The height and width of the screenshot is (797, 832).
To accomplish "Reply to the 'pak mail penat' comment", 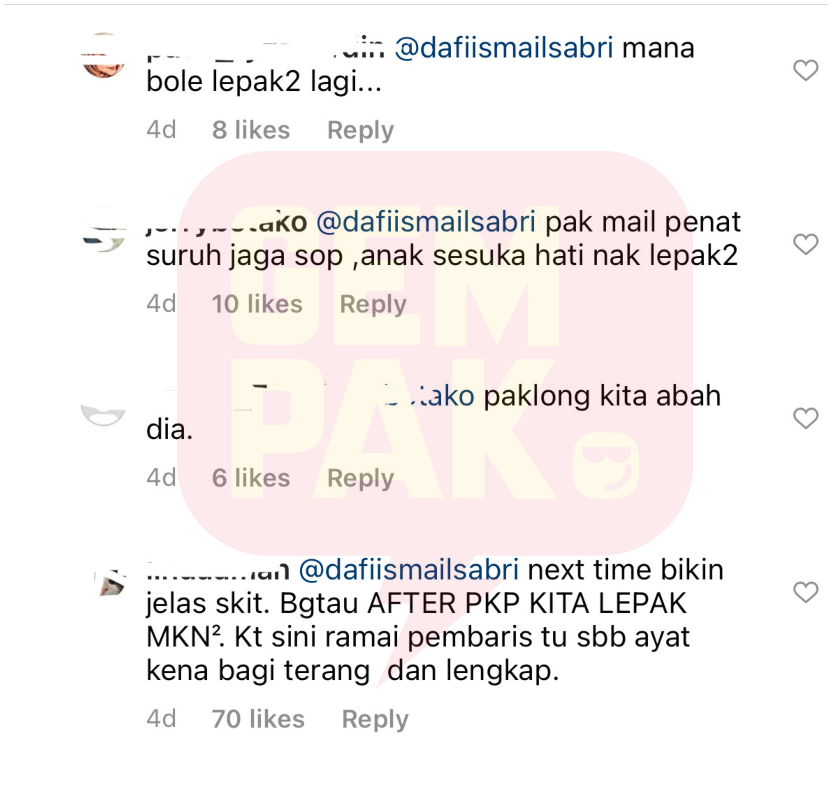I will 373,304.
